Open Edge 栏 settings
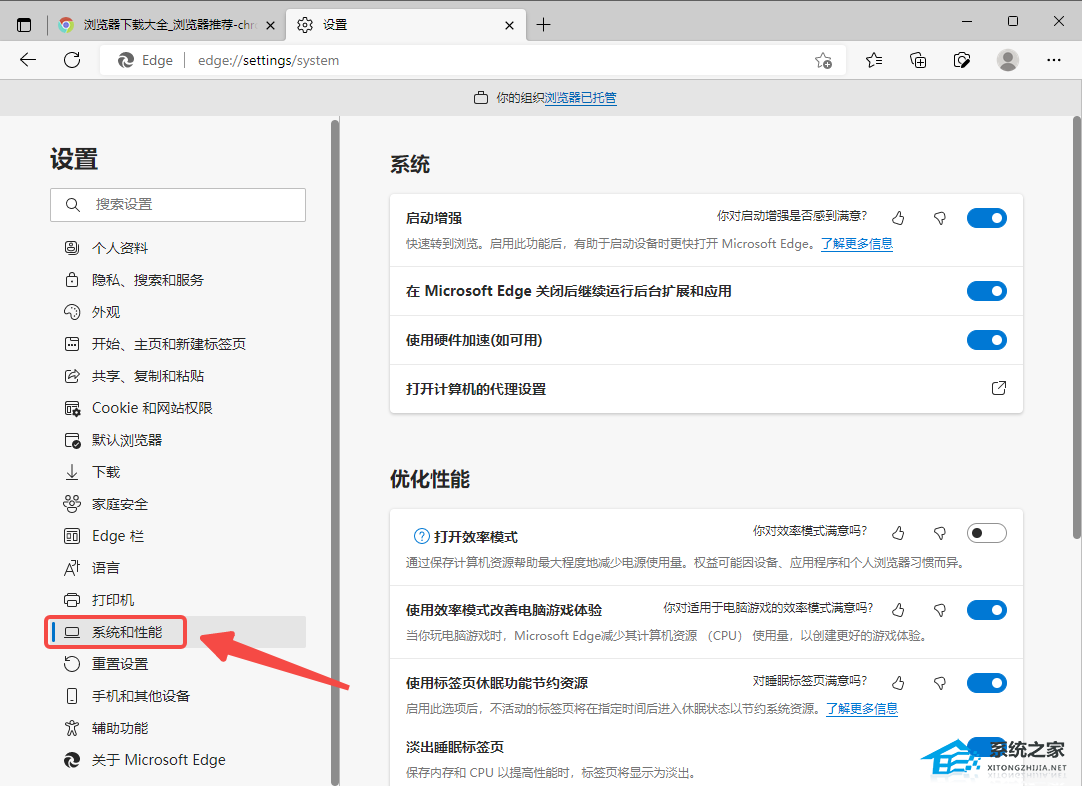The image size is (1082, 786). click(178, 536)
